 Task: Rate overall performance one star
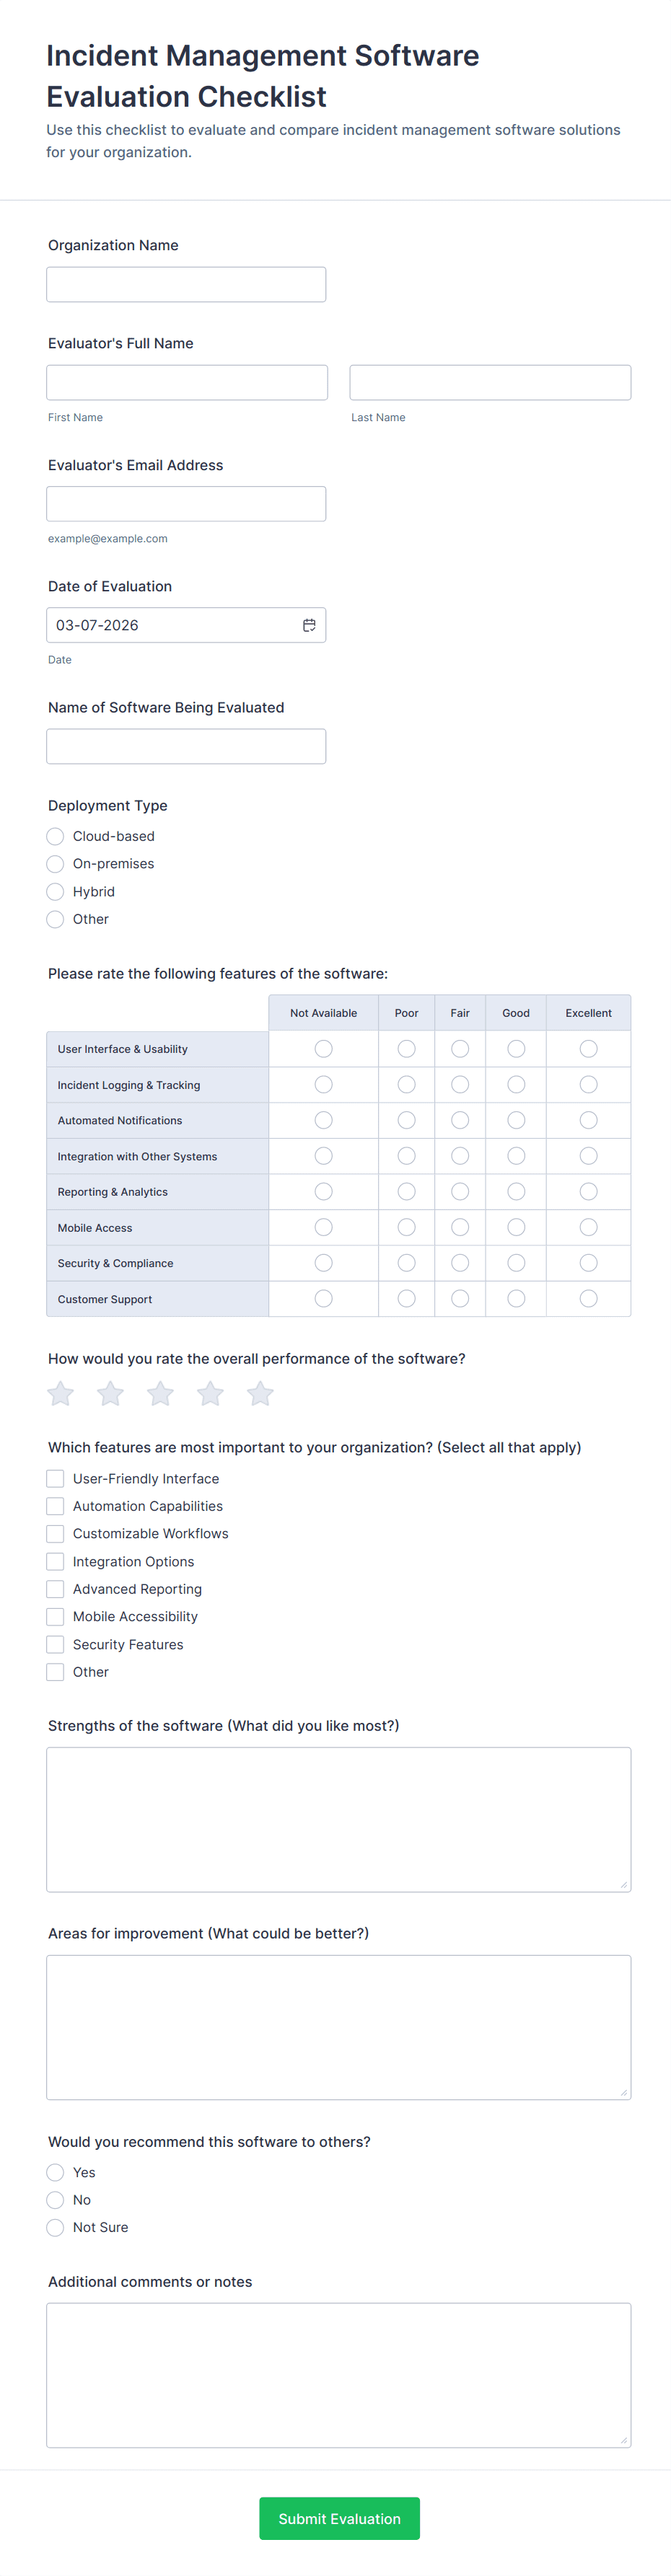coord(61,1393)
